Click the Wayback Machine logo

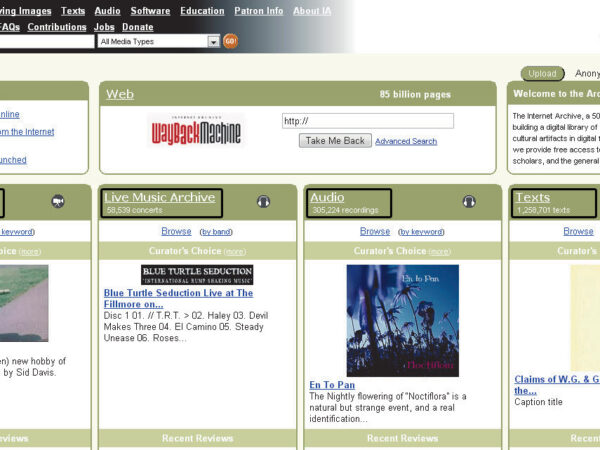195,131
